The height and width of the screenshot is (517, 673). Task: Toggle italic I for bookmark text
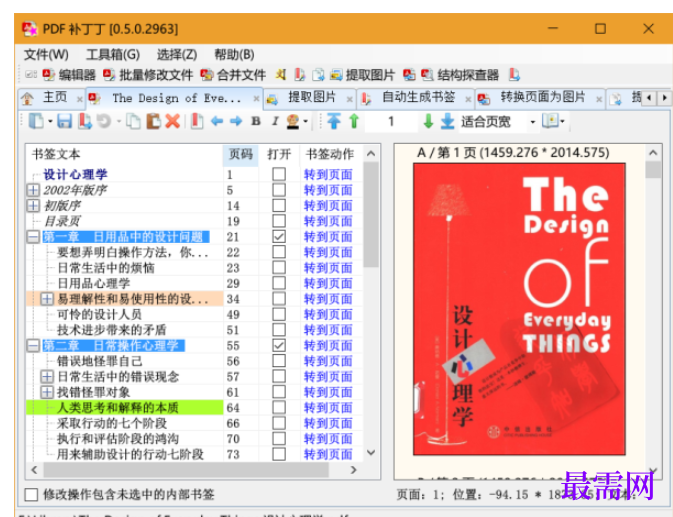275,121
